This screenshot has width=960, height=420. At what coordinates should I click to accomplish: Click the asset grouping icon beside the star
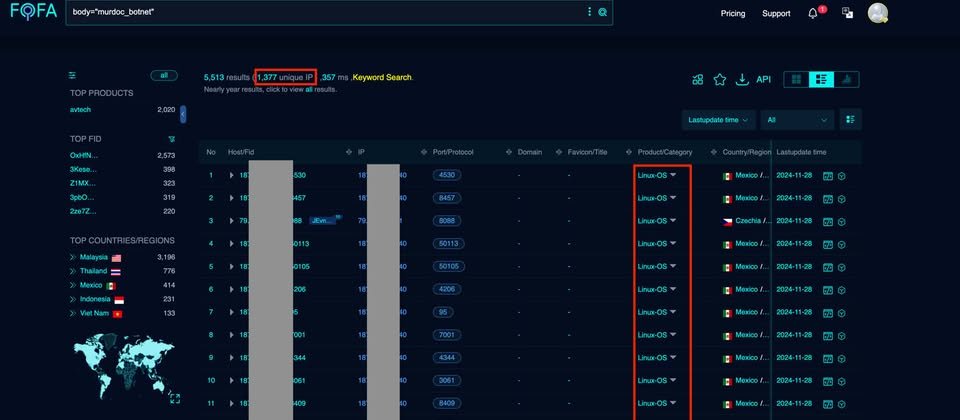click(697, 80)
